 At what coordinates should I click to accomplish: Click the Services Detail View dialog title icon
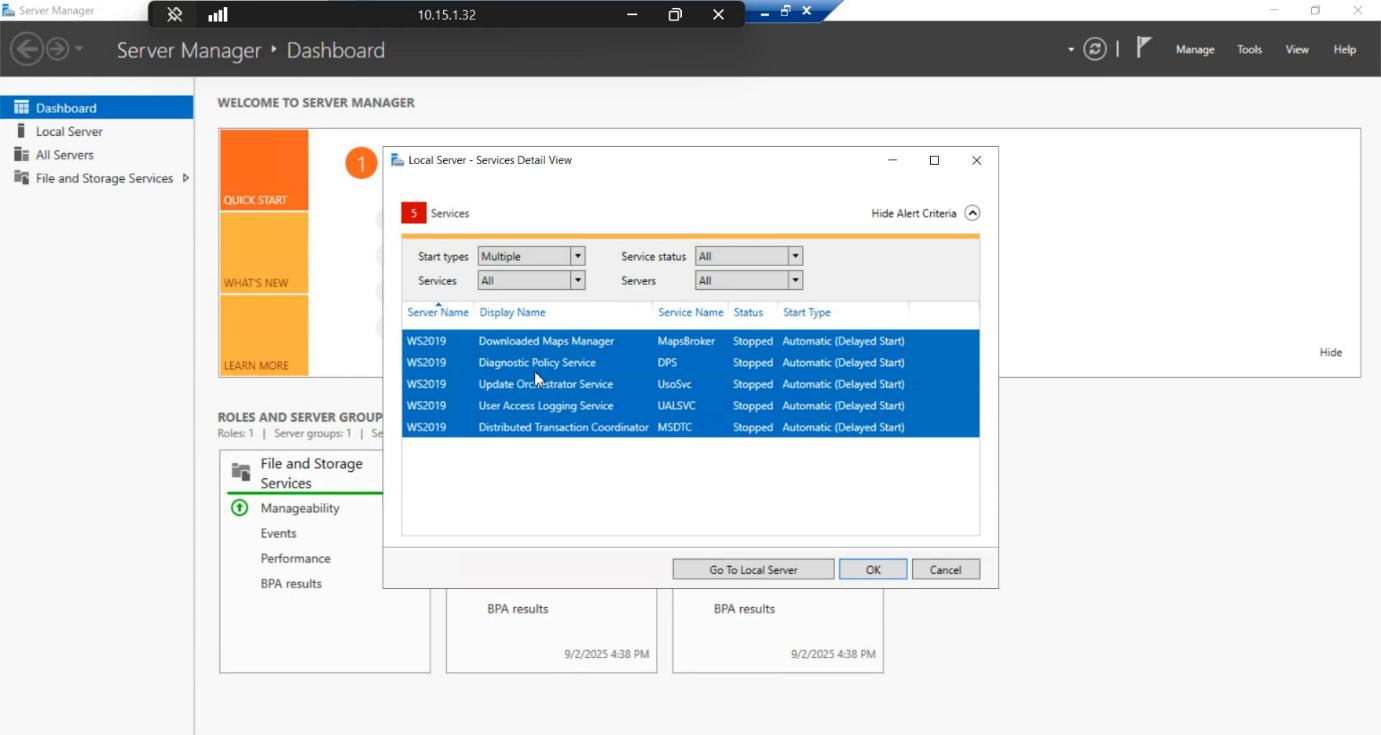(397, 160)
